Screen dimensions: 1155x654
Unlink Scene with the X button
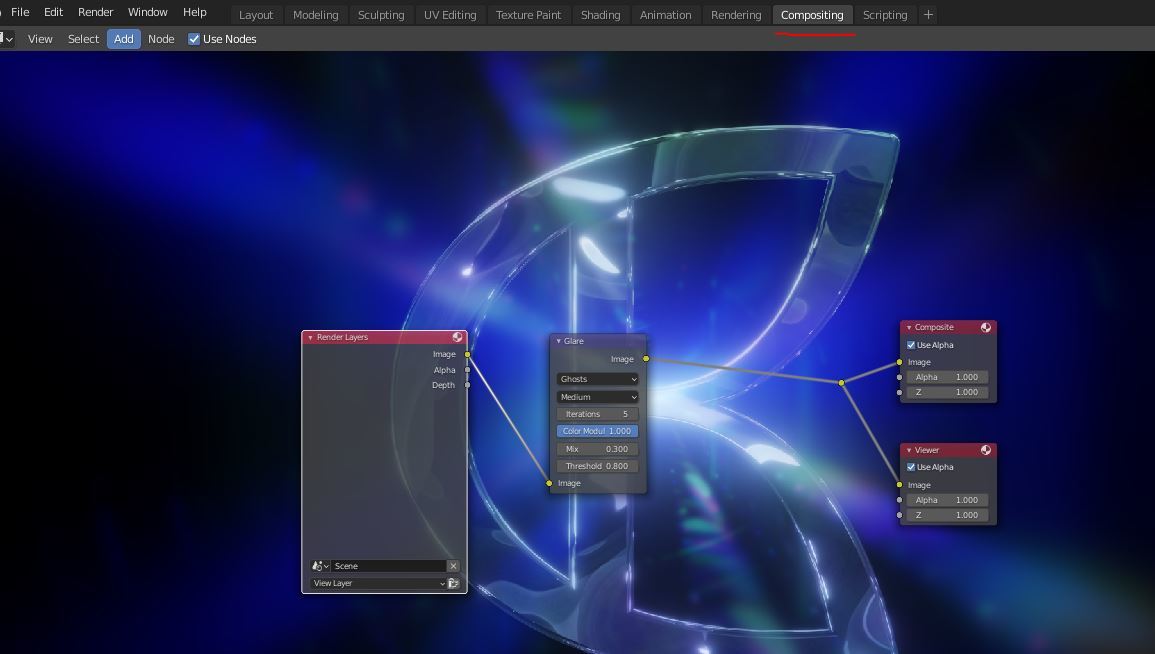coord(453,566)
